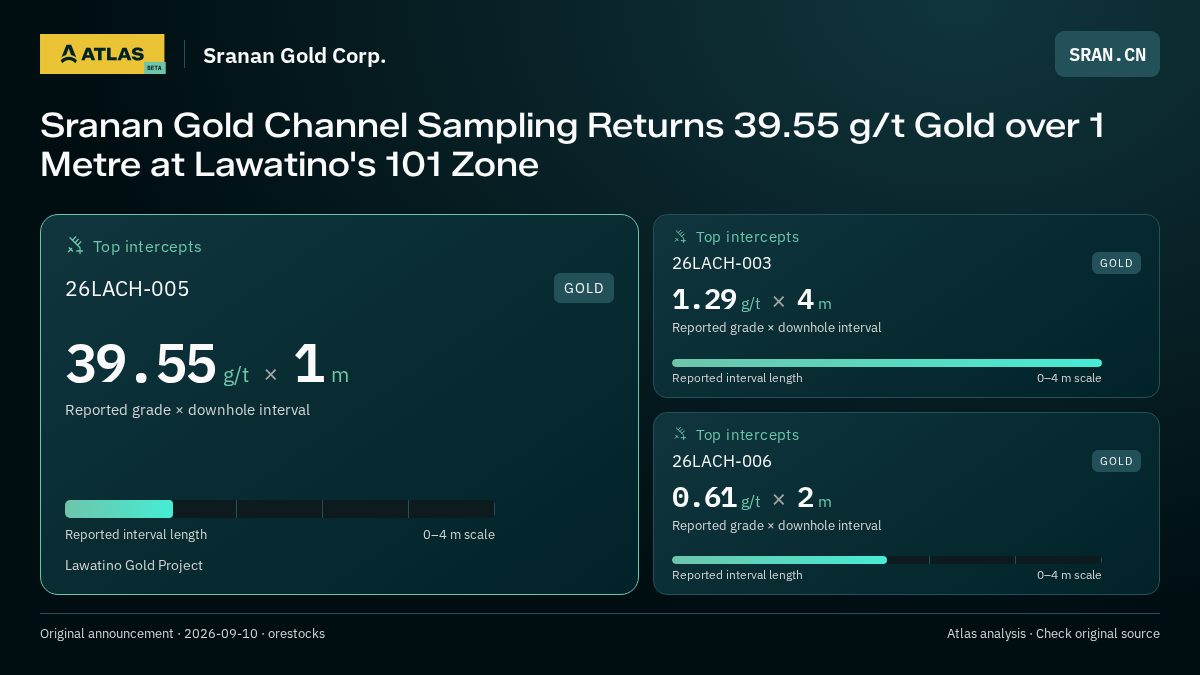Click the GOLD badge on 26LACH-003
Image resolution: width=1200 pixels, height=675 pixels.
coord(1116,263)
